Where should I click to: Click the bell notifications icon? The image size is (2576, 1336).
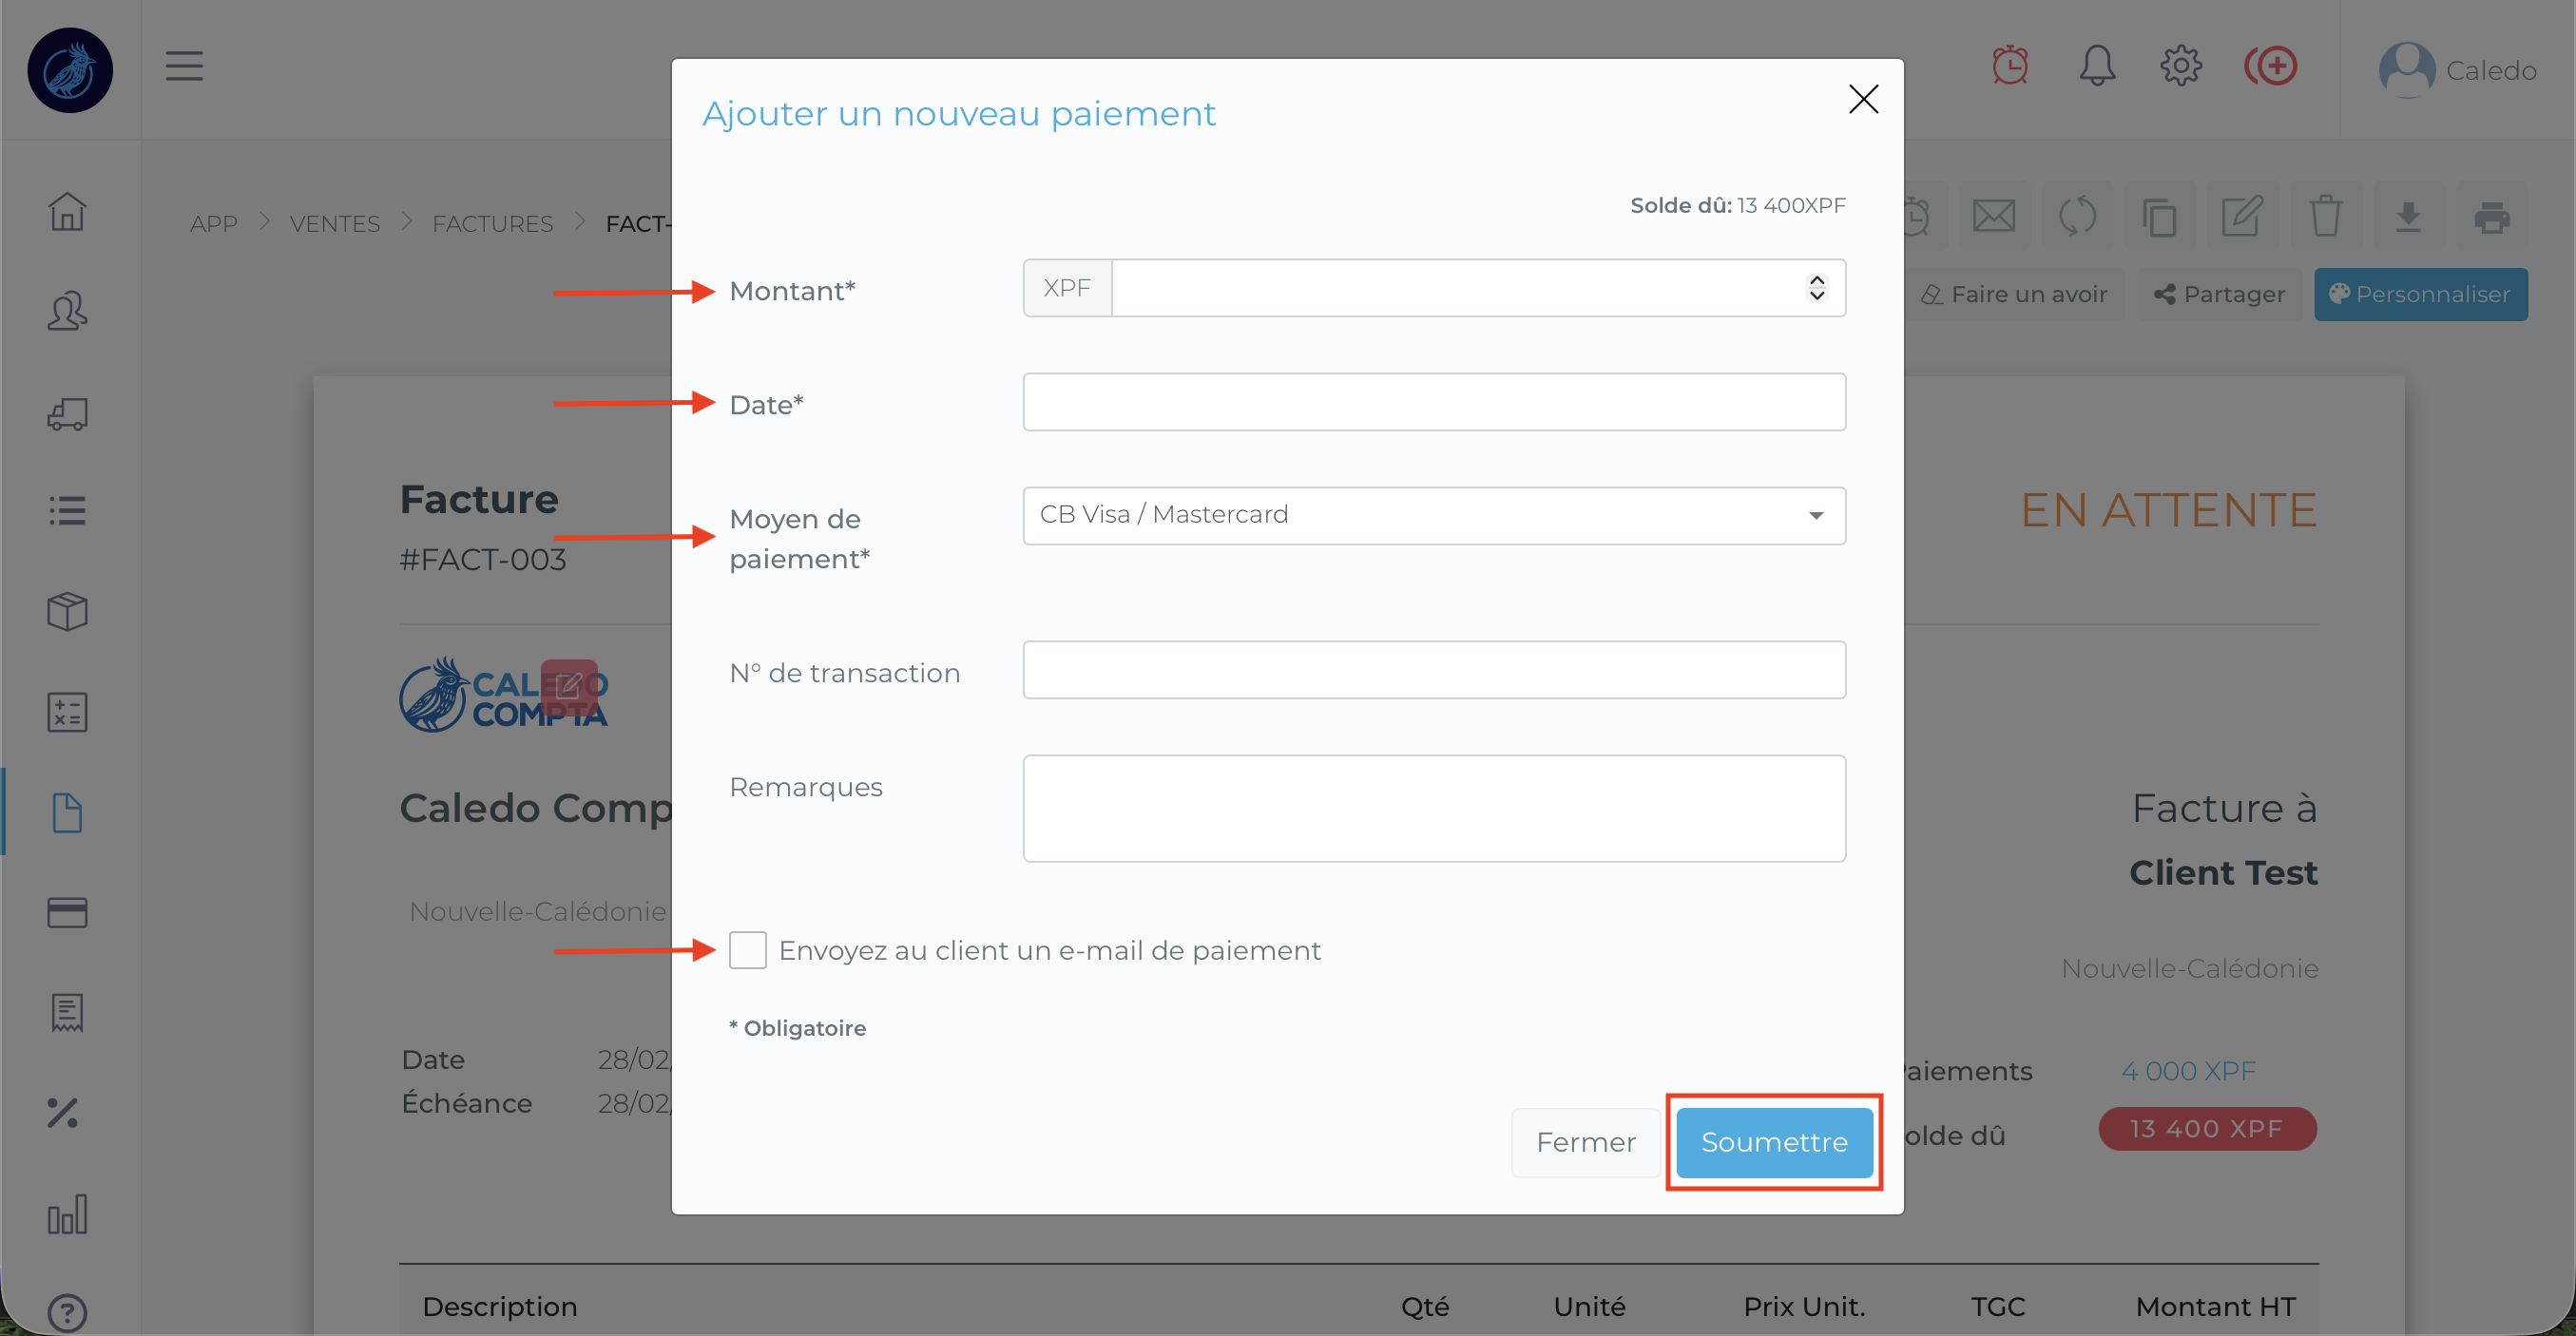click(2096, 67)
